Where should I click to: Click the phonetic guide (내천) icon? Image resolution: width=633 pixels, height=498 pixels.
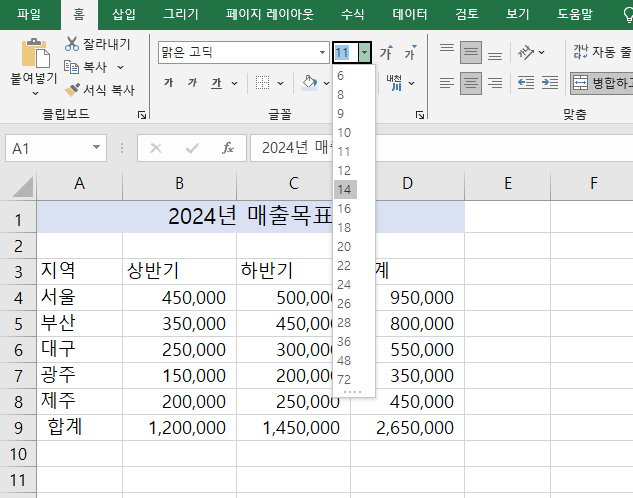[x=394, y=83]
